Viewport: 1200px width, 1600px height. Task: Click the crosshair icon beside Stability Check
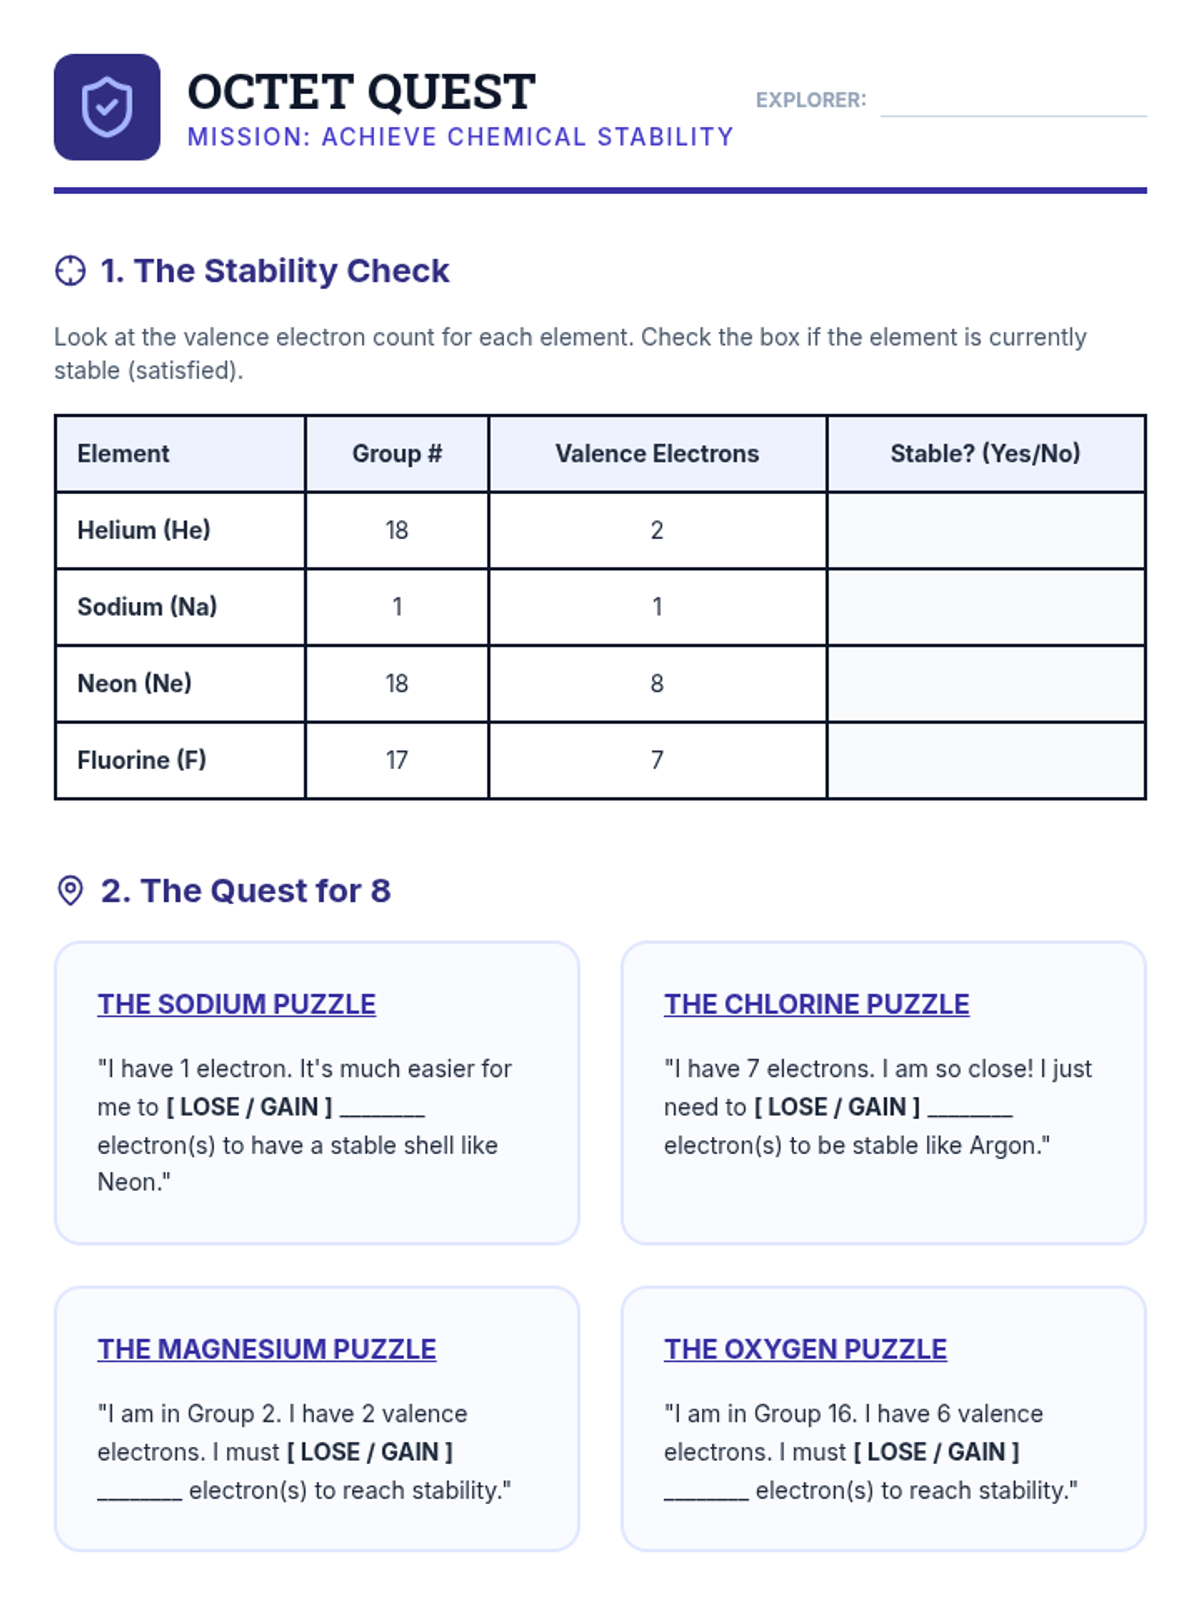[70, 271]
